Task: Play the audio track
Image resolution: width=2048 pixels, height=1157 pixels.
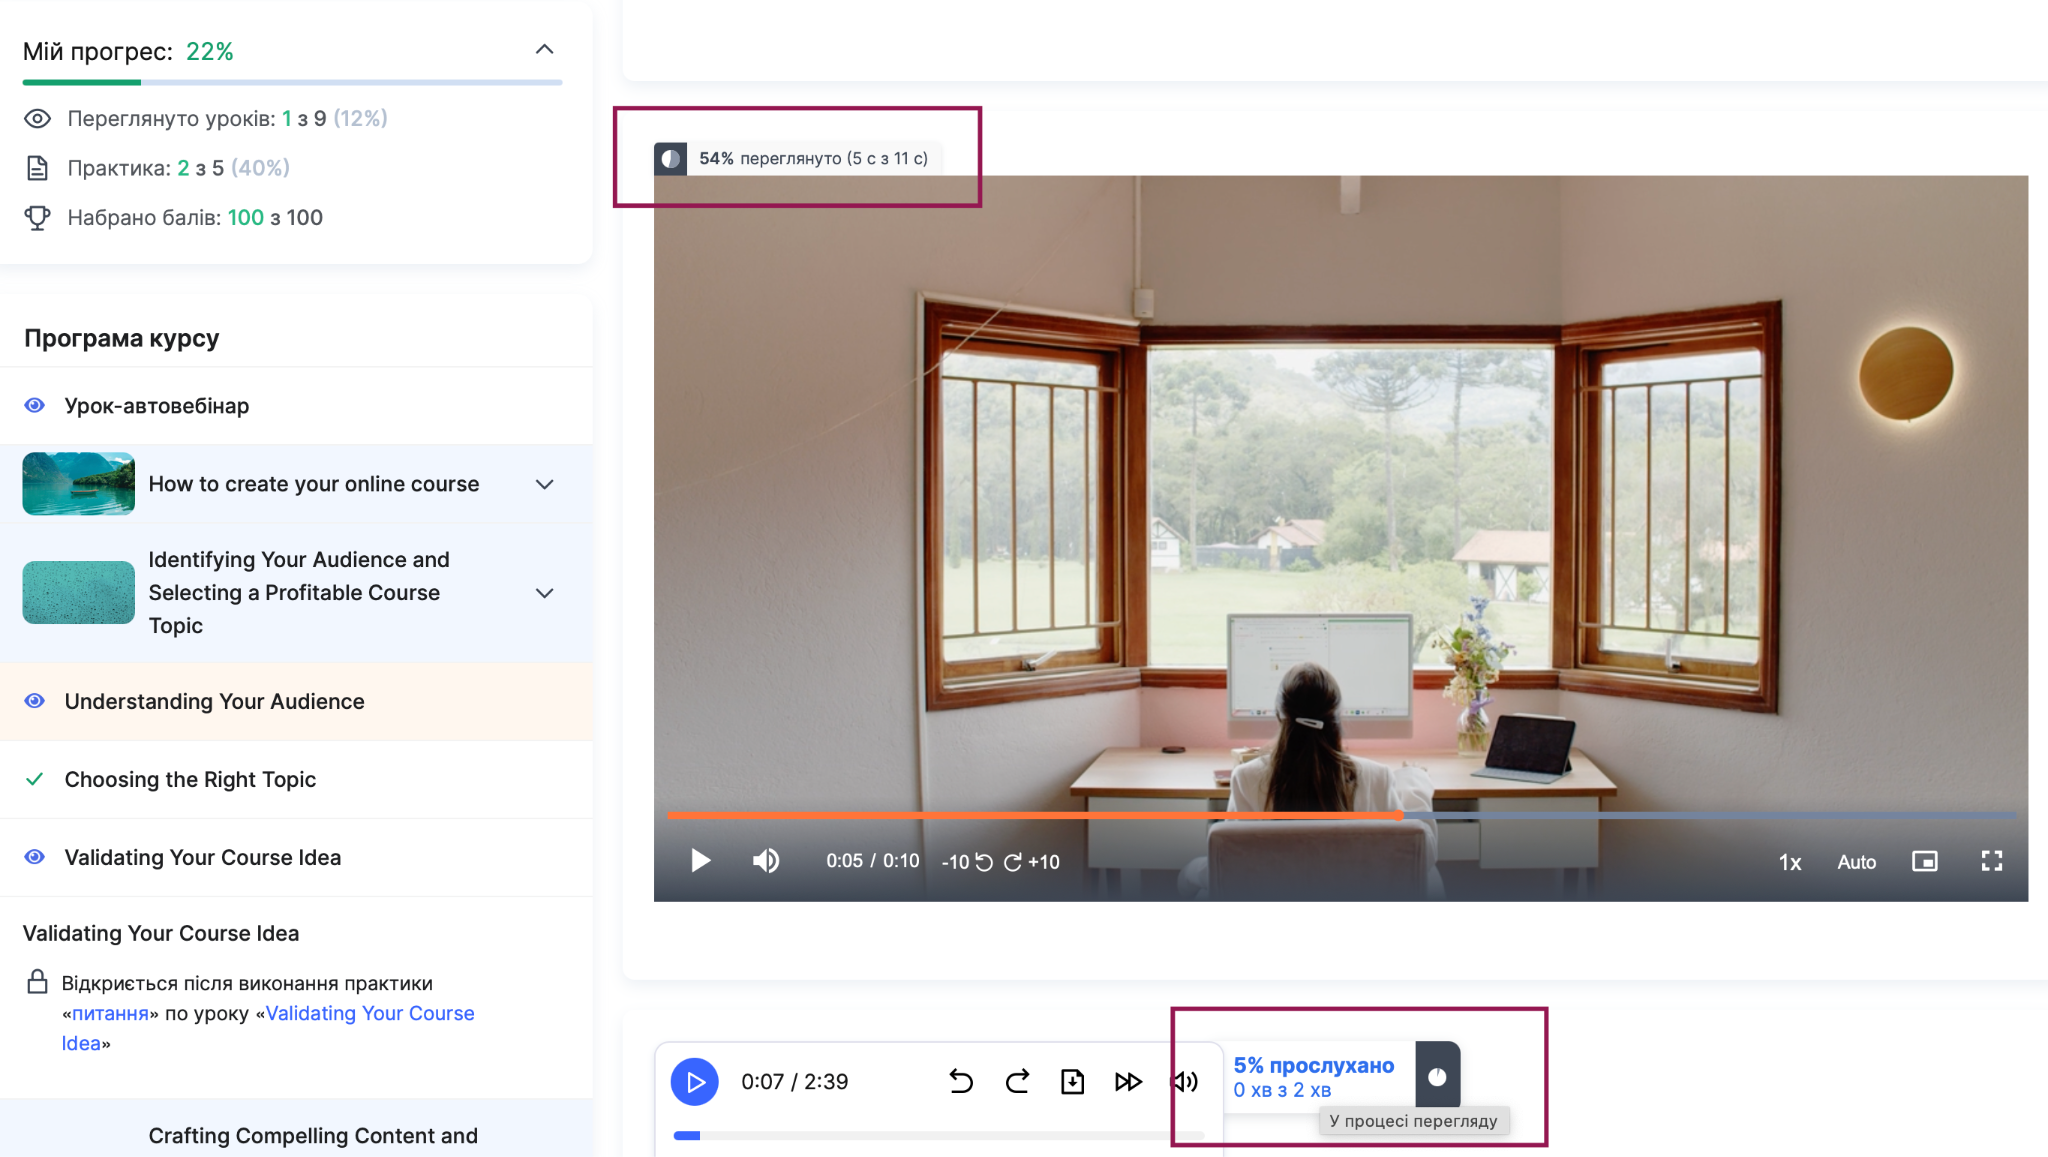Action: point(695,1081)
